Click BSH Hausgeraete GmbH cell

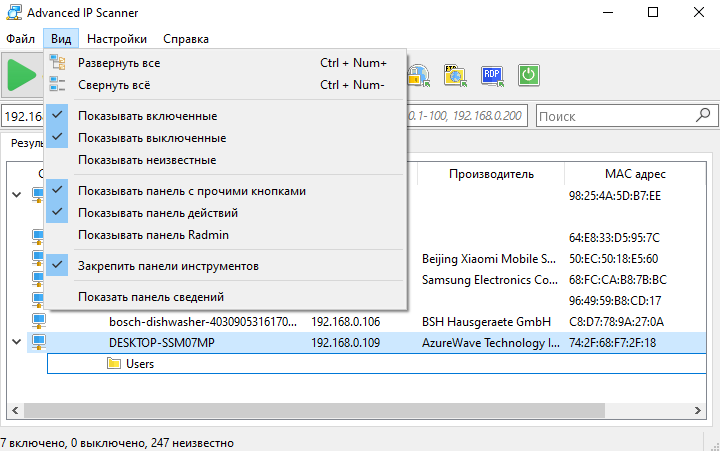(x=486, y=321)
